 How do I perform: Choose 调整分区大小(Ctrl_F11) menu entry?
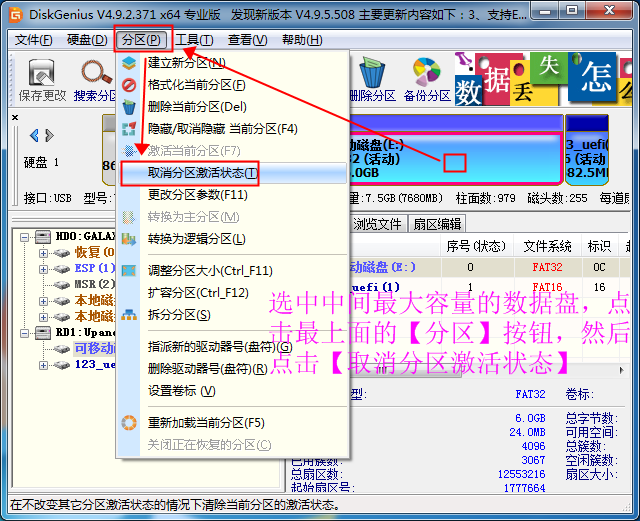point(233,271)
